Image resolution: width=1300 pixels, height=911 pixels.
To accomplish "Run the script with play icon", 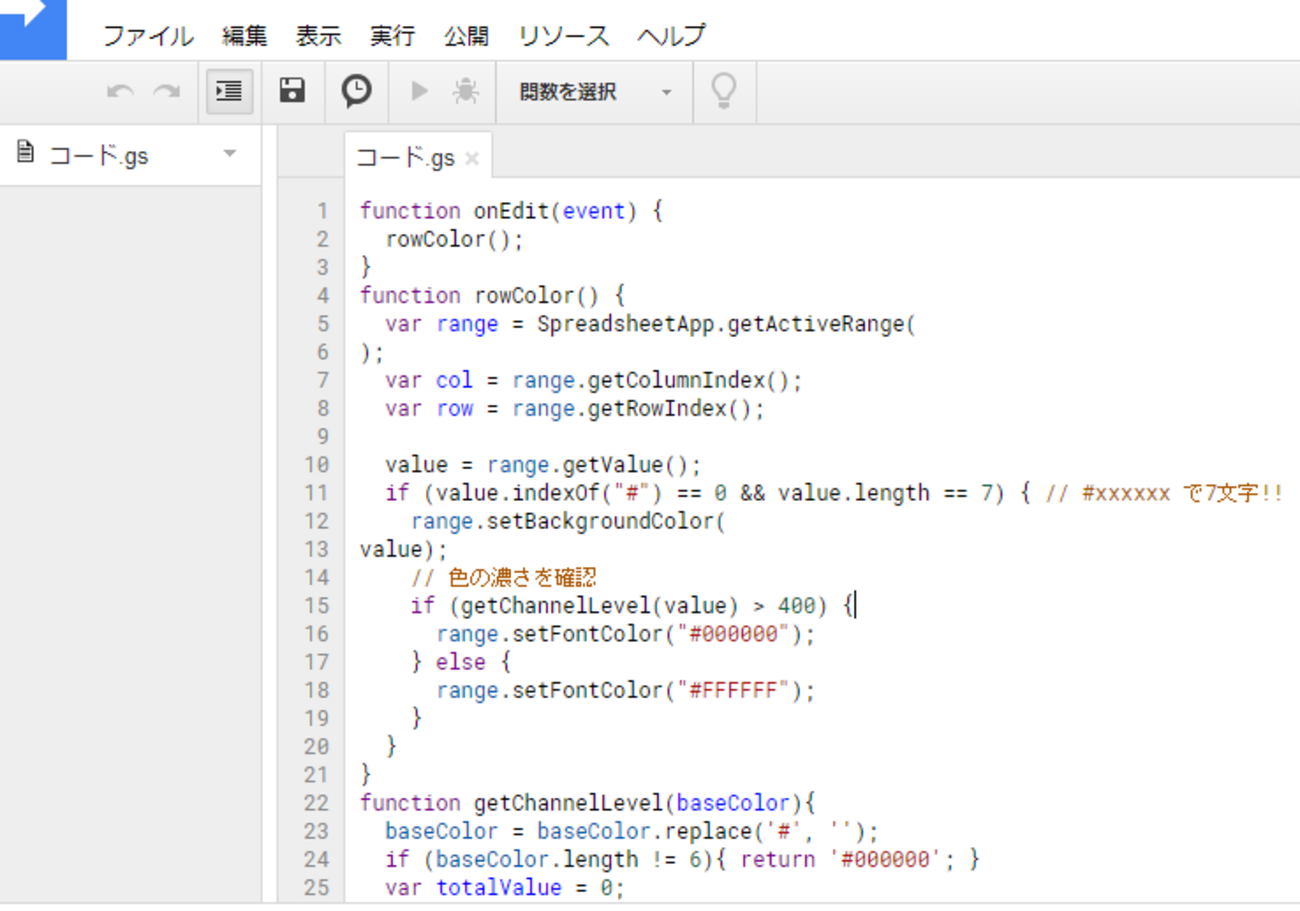I will 420,92.
